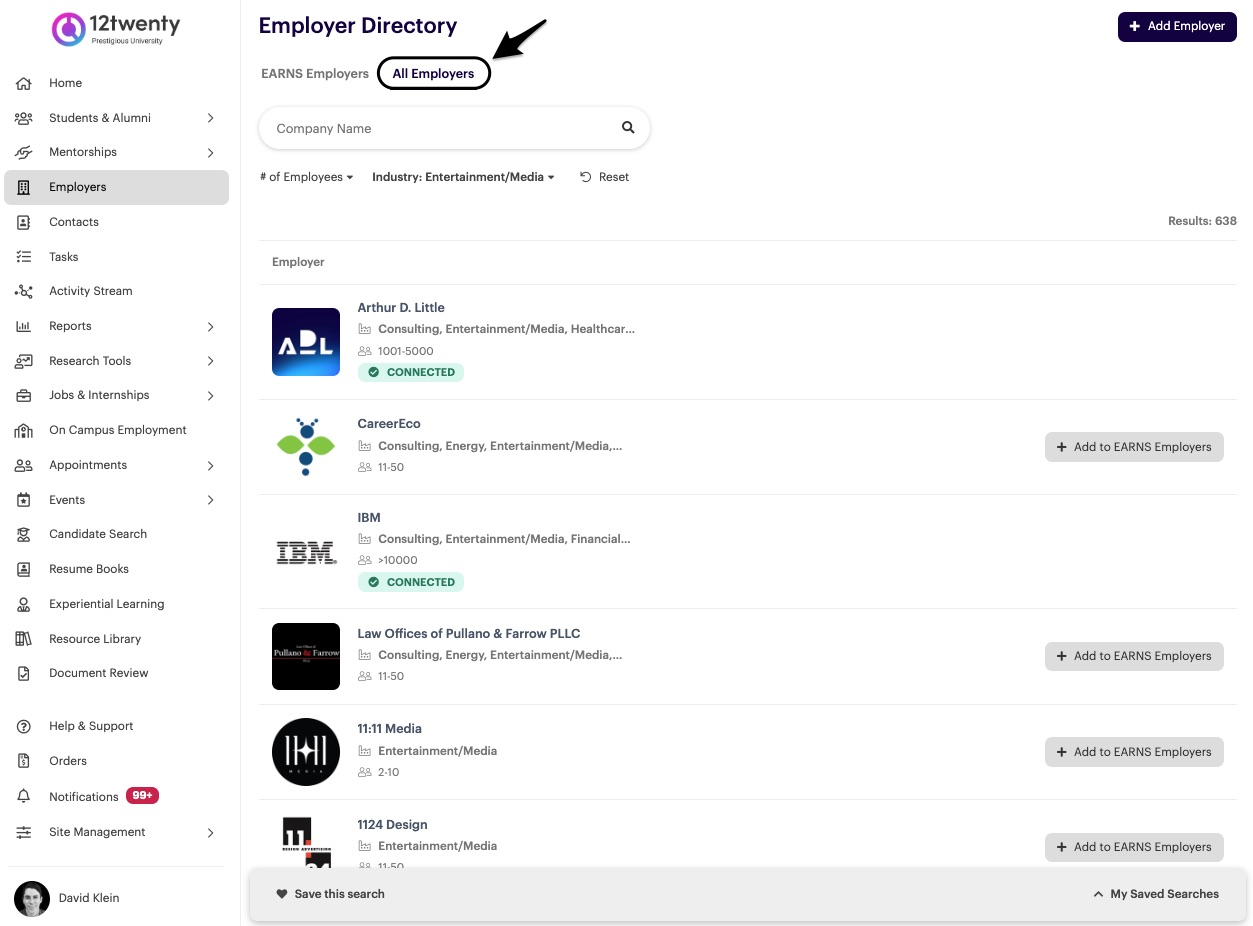Screen dimensions: 1253x926
Task: Expand Site Management submenu chevron
Action: coord(210,832)
